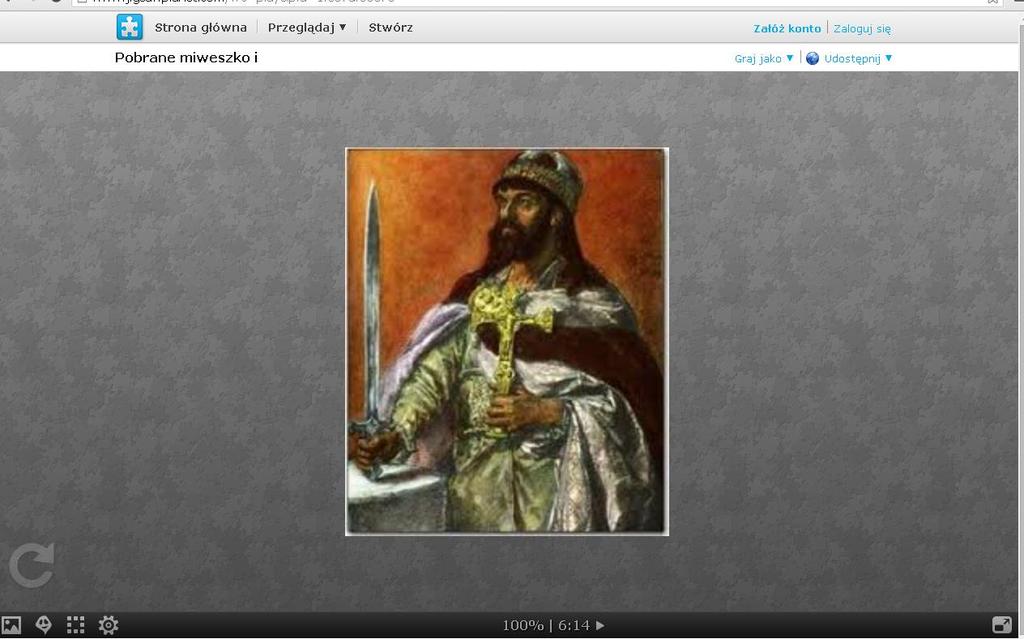Open the Strona główna page
1024x639 pixels.
[x=200, y=27]
